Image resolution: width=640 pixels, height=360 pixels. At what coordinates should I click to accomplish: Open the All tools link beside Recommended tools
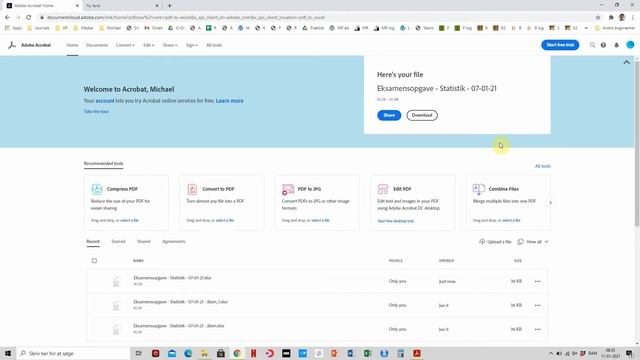pyautogui.click(x=542, y=166)
